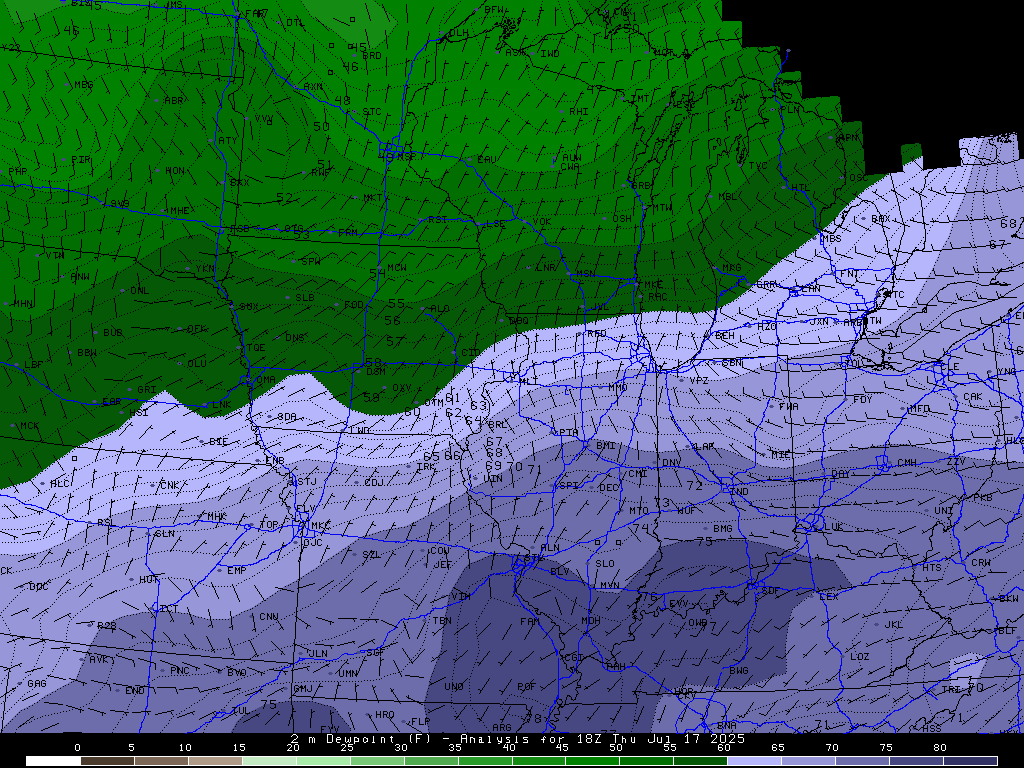This screenshot has width=1024, height=768.
Task: Select the LEX station label
Action: tap(828, 596)
